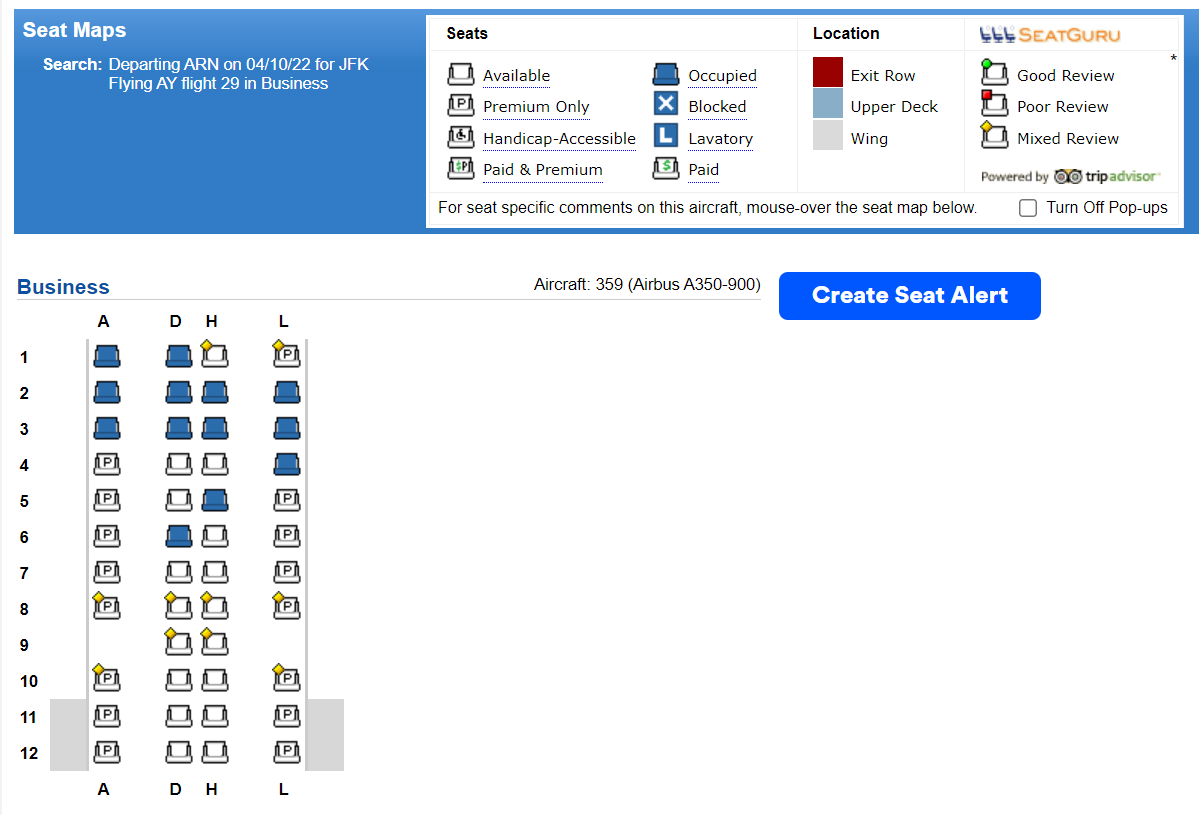Image resolution: width=1204 pixels, height=815 pixels.
Task: Click occupied seat 6D
Action: (x=179, y=536)
